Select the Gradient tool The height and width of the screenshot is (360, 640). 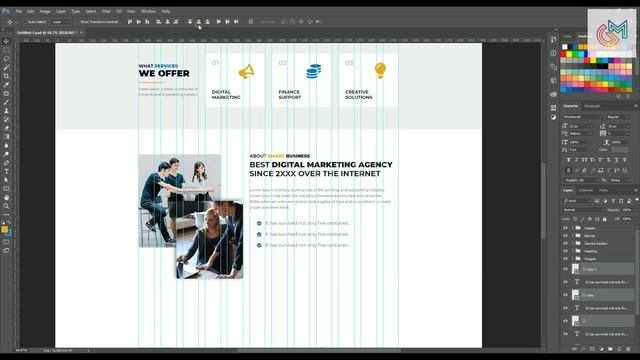coord(6,137)
